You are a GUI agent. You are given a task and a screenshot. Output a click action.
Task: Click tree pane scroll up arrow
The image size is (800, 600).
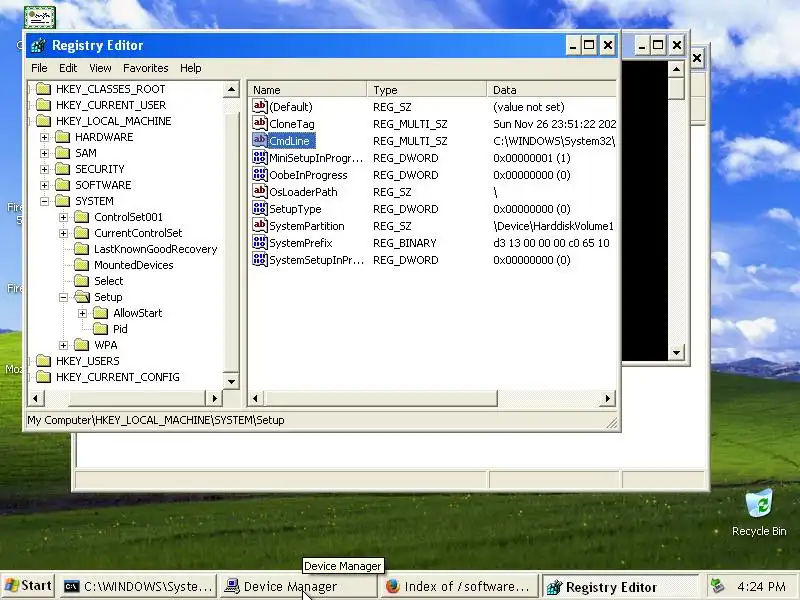coord(231,90)
